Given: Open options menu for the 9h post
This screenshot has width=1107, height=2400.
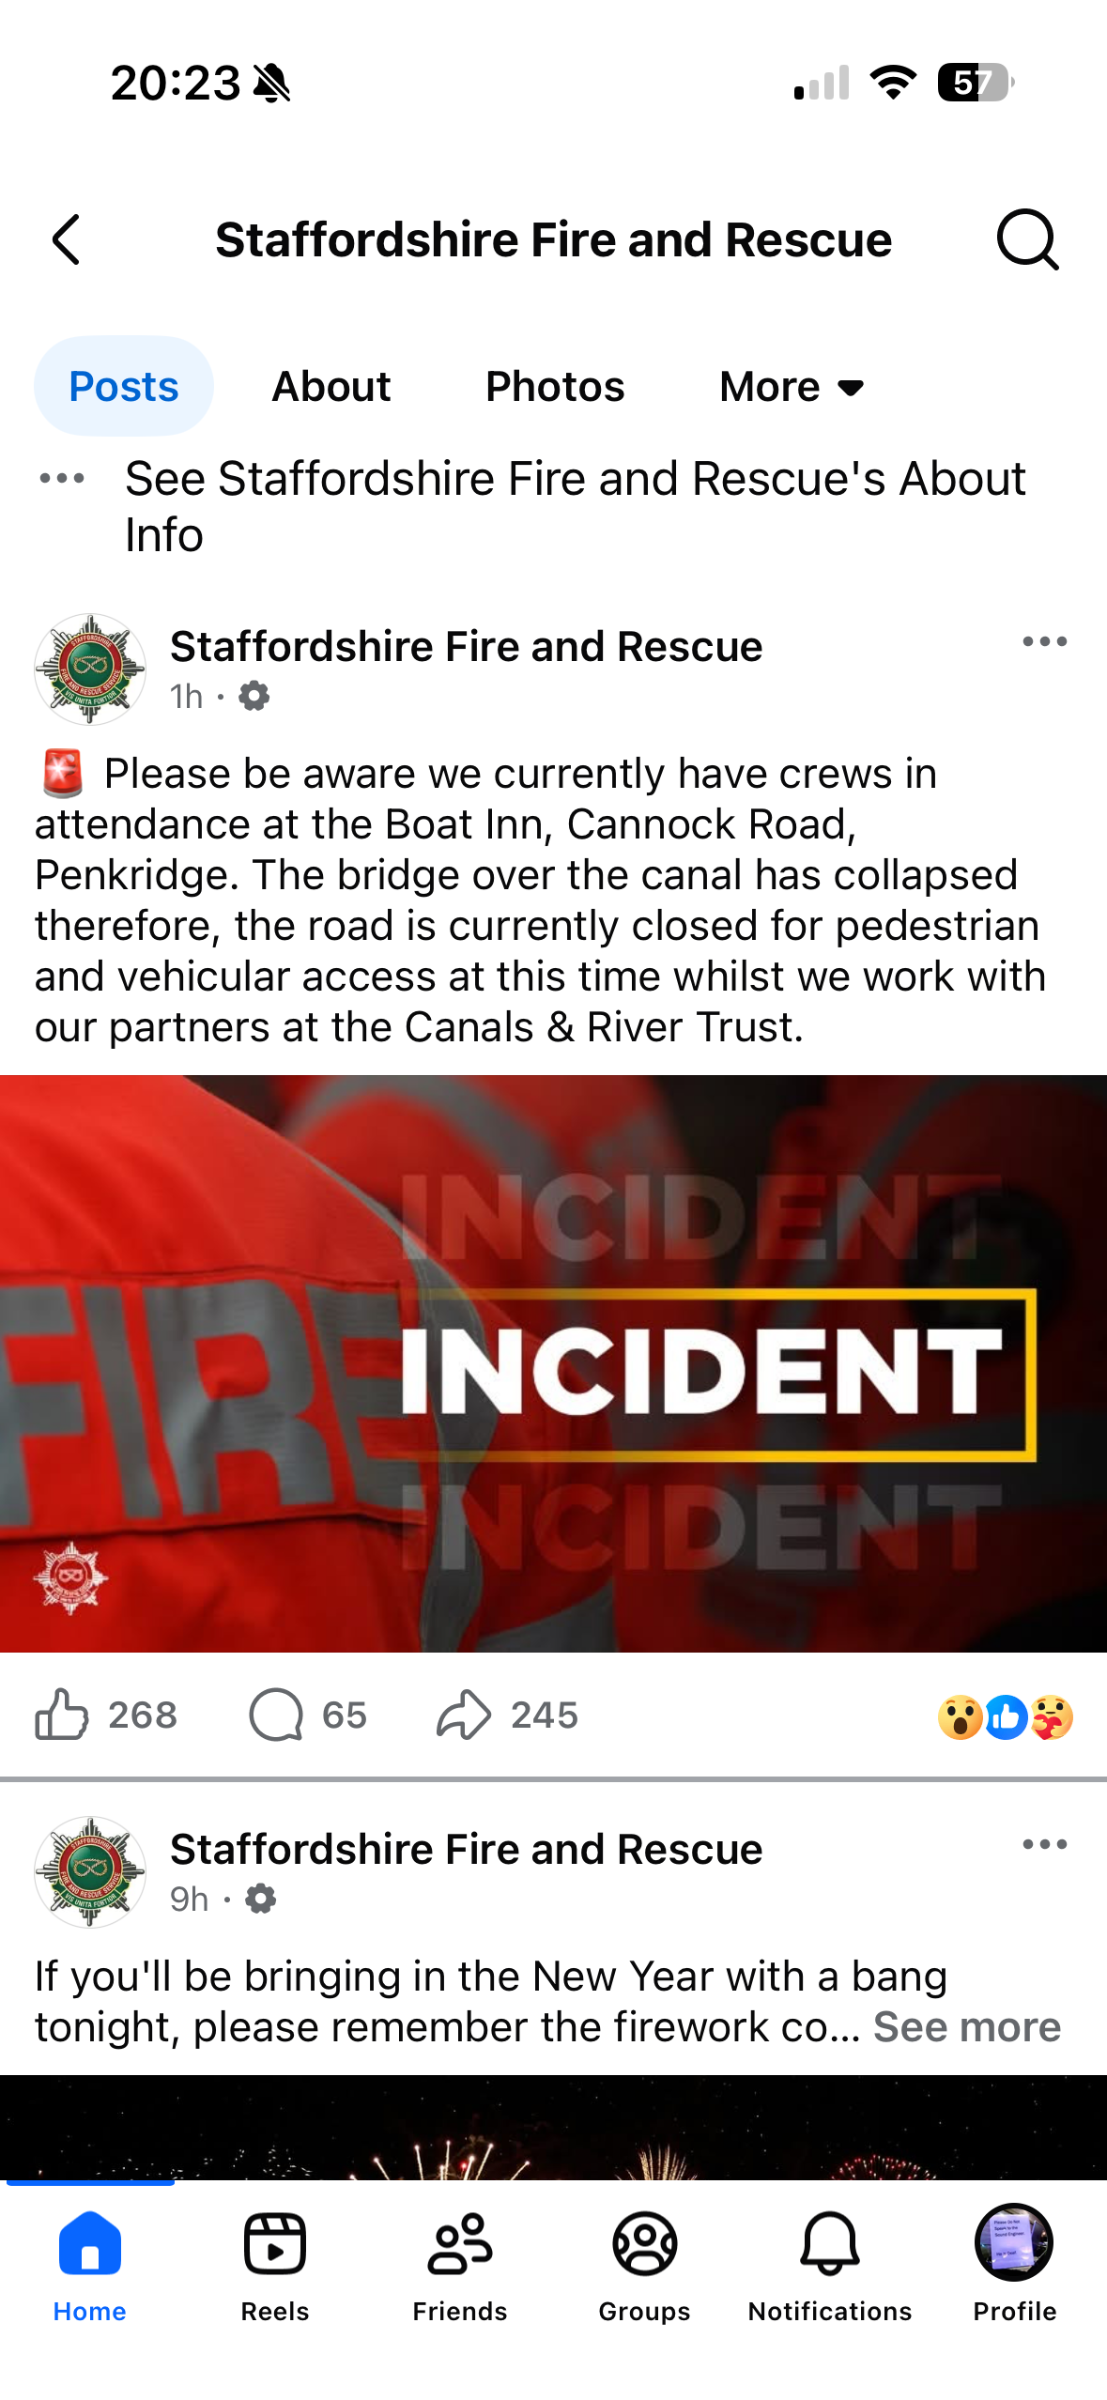Looking at the screenshot, I should [1045, 1844].
